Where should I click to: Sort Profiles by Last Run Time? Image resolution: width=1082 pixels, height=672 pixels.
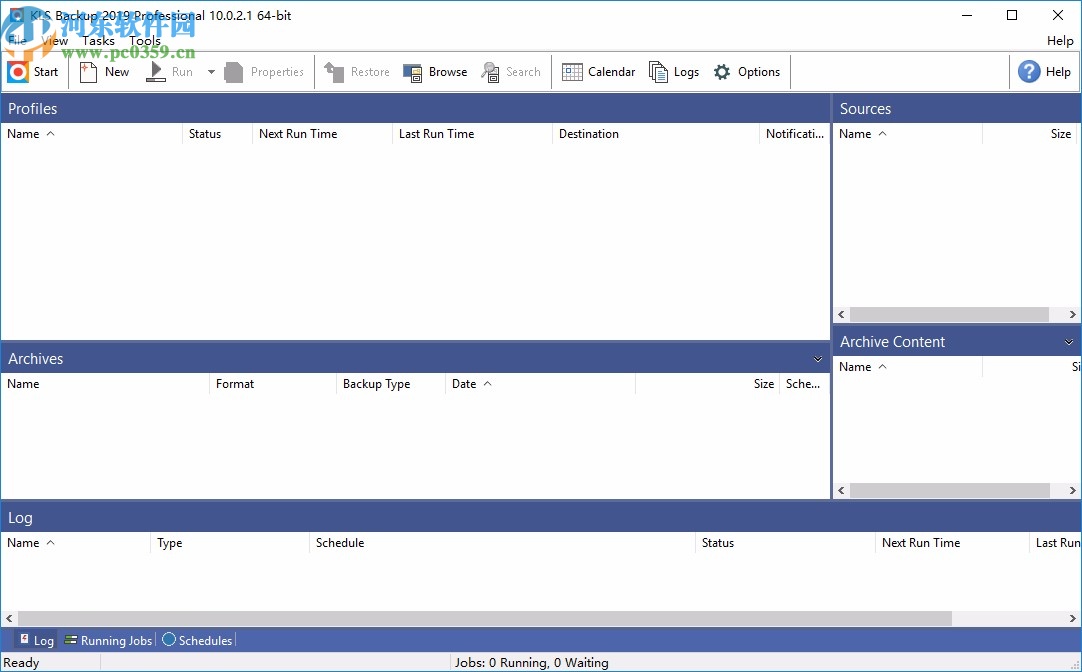[x=472, y=134]
